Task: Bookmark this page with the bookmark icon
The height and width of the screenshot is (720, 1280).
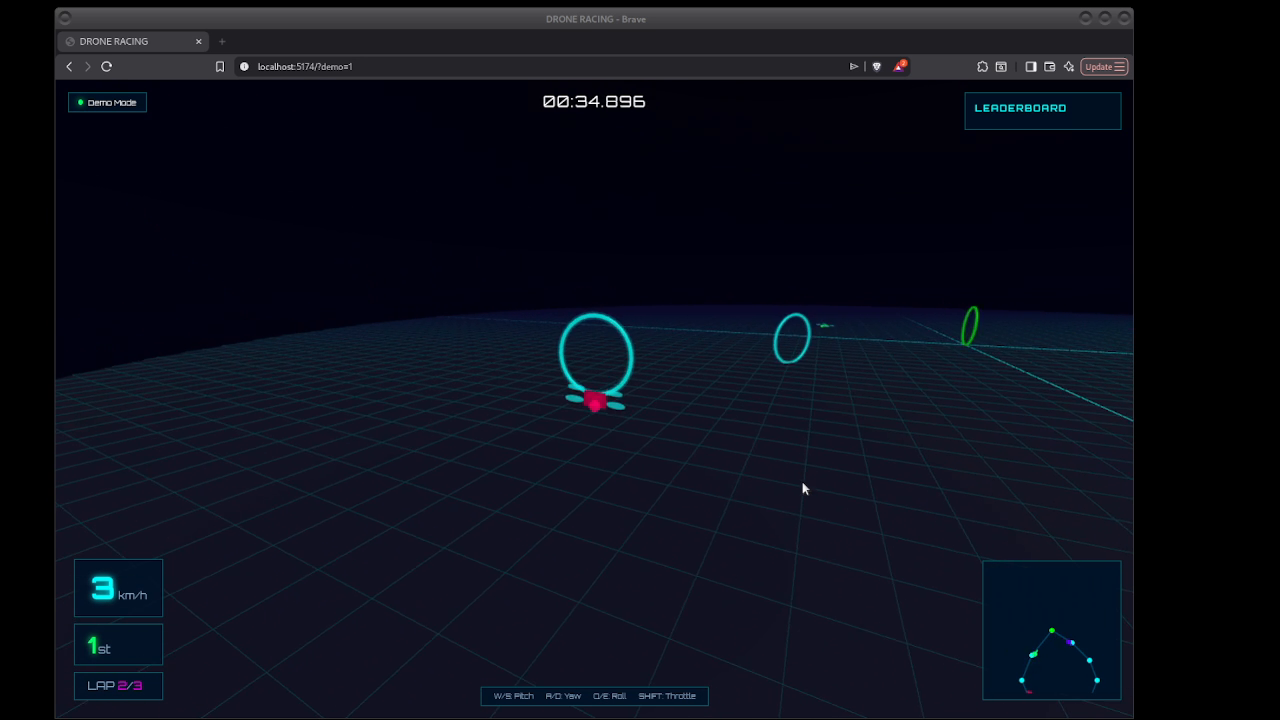Action: pyautogui.click(x=220, y=67)
